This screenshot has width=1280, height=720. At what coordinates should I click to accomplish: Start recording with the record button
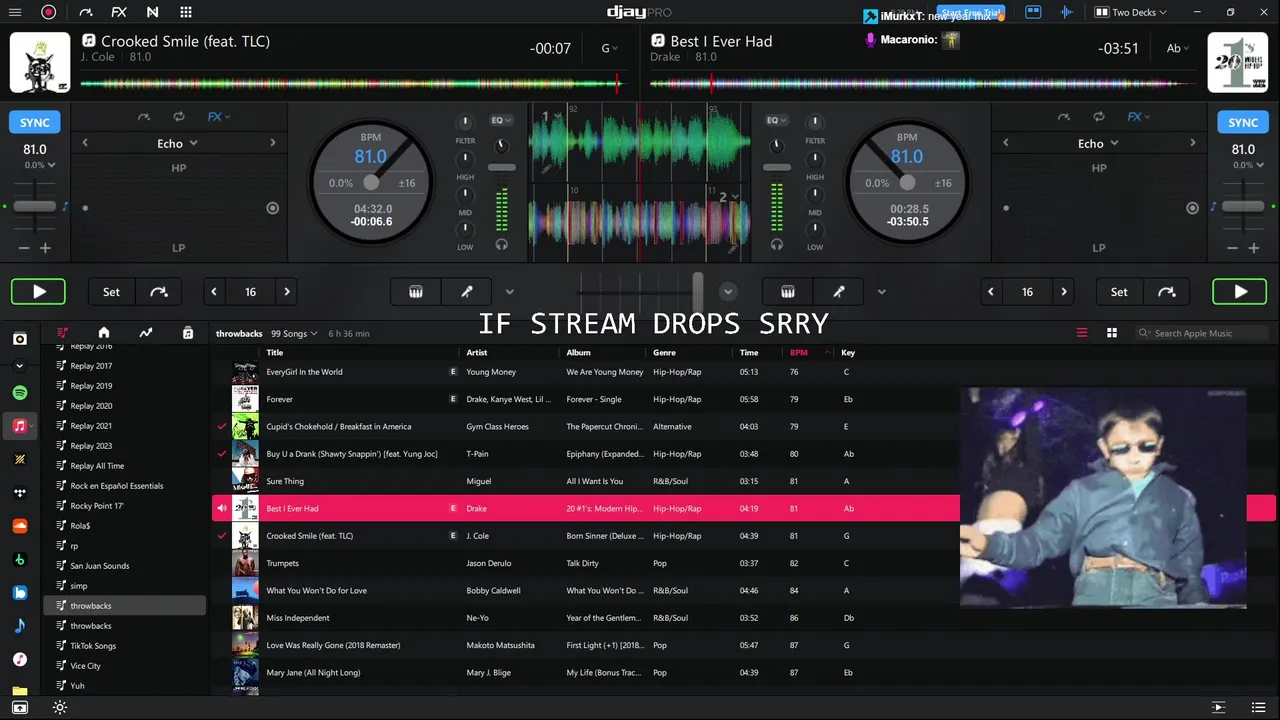pos(48,12)
